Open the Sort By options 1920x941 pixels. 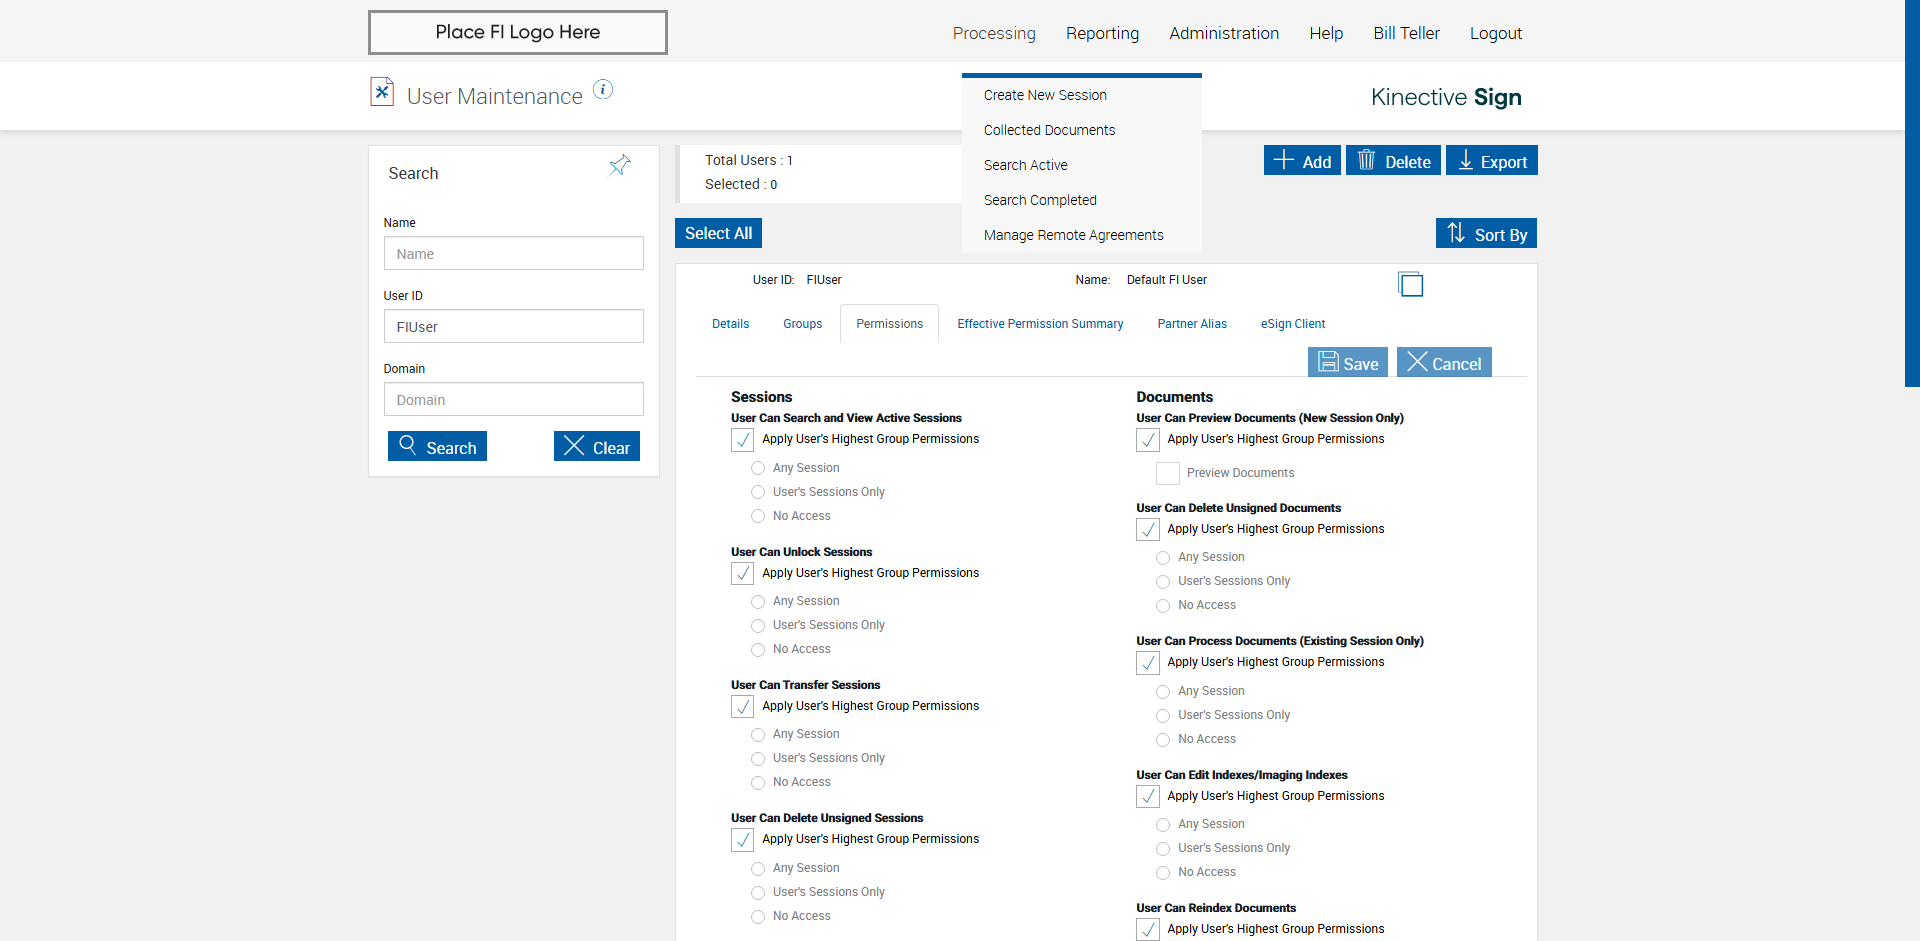point(1486,234)
